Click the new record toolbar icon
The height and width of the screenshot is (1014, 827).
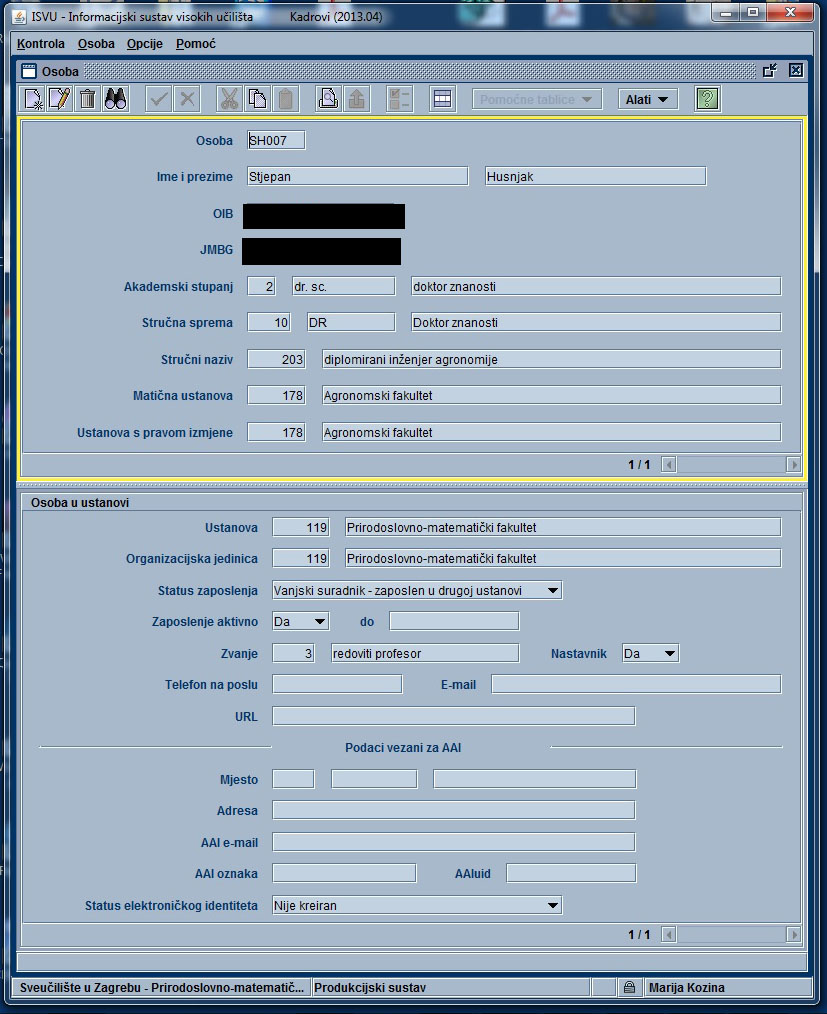pyautogui.click(x=32, y=99)
